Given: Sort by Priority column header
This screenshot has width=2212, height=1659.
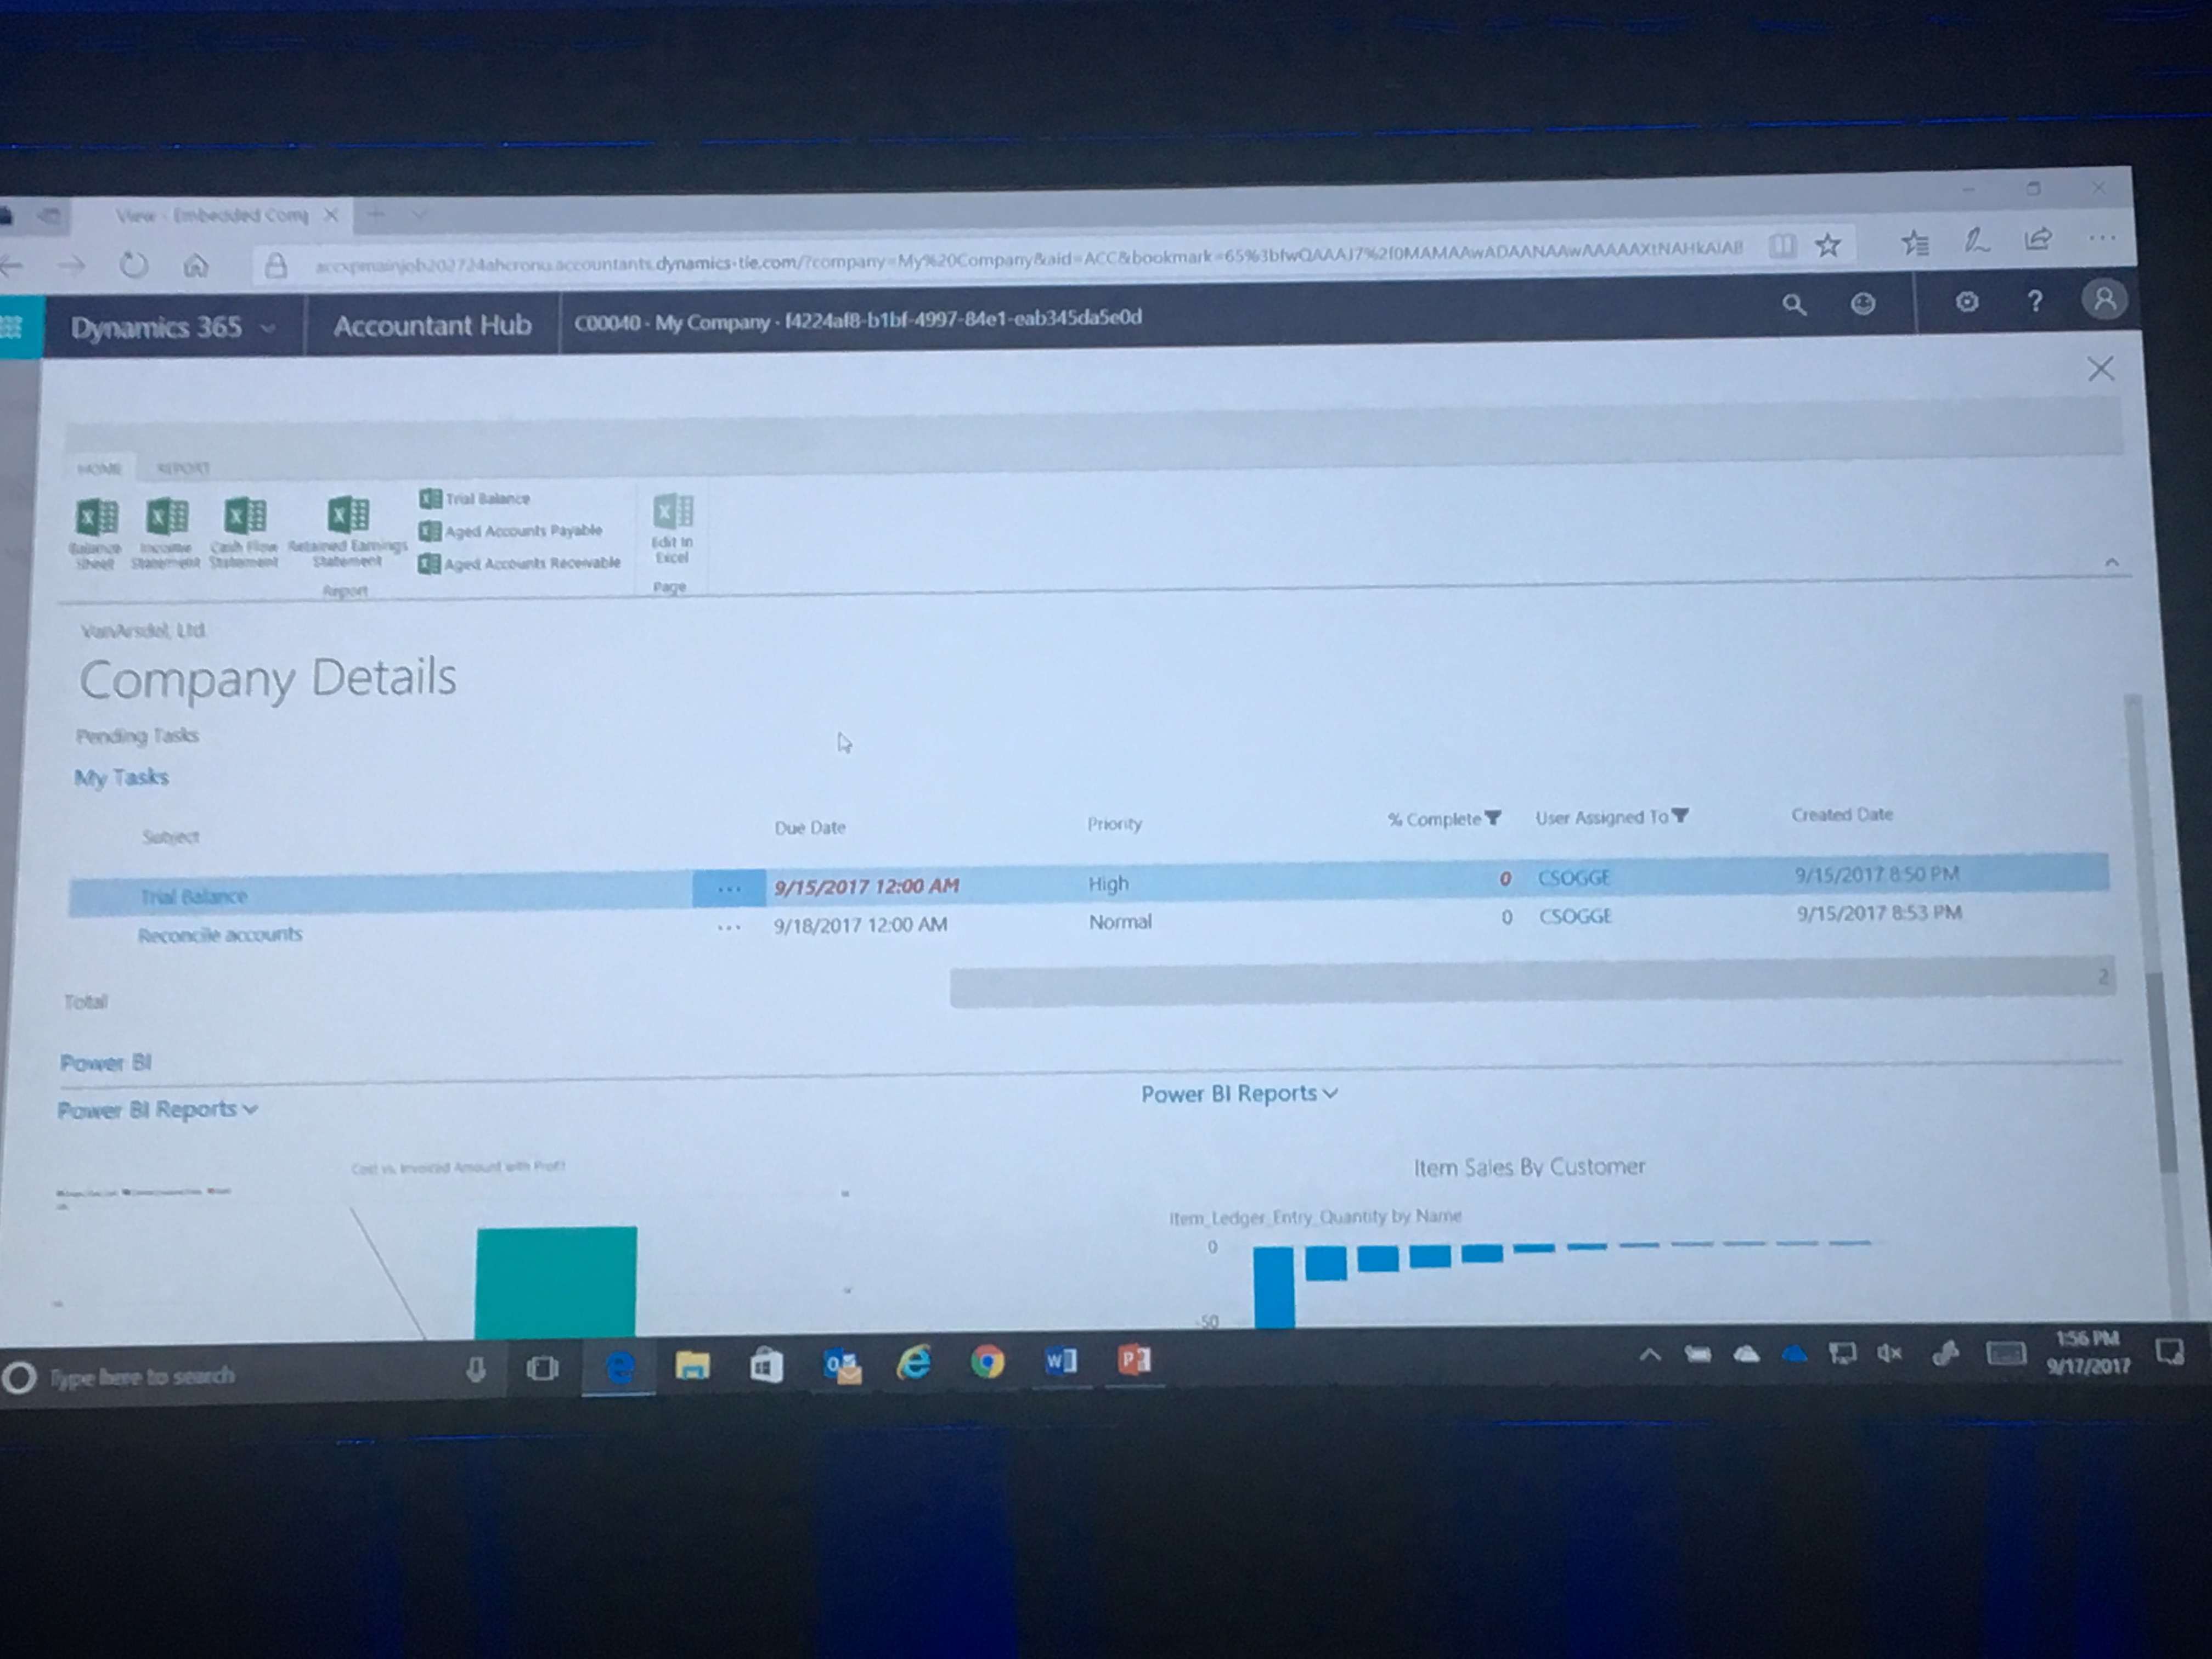Looking at the screenshot, I should coord(1114,824).
